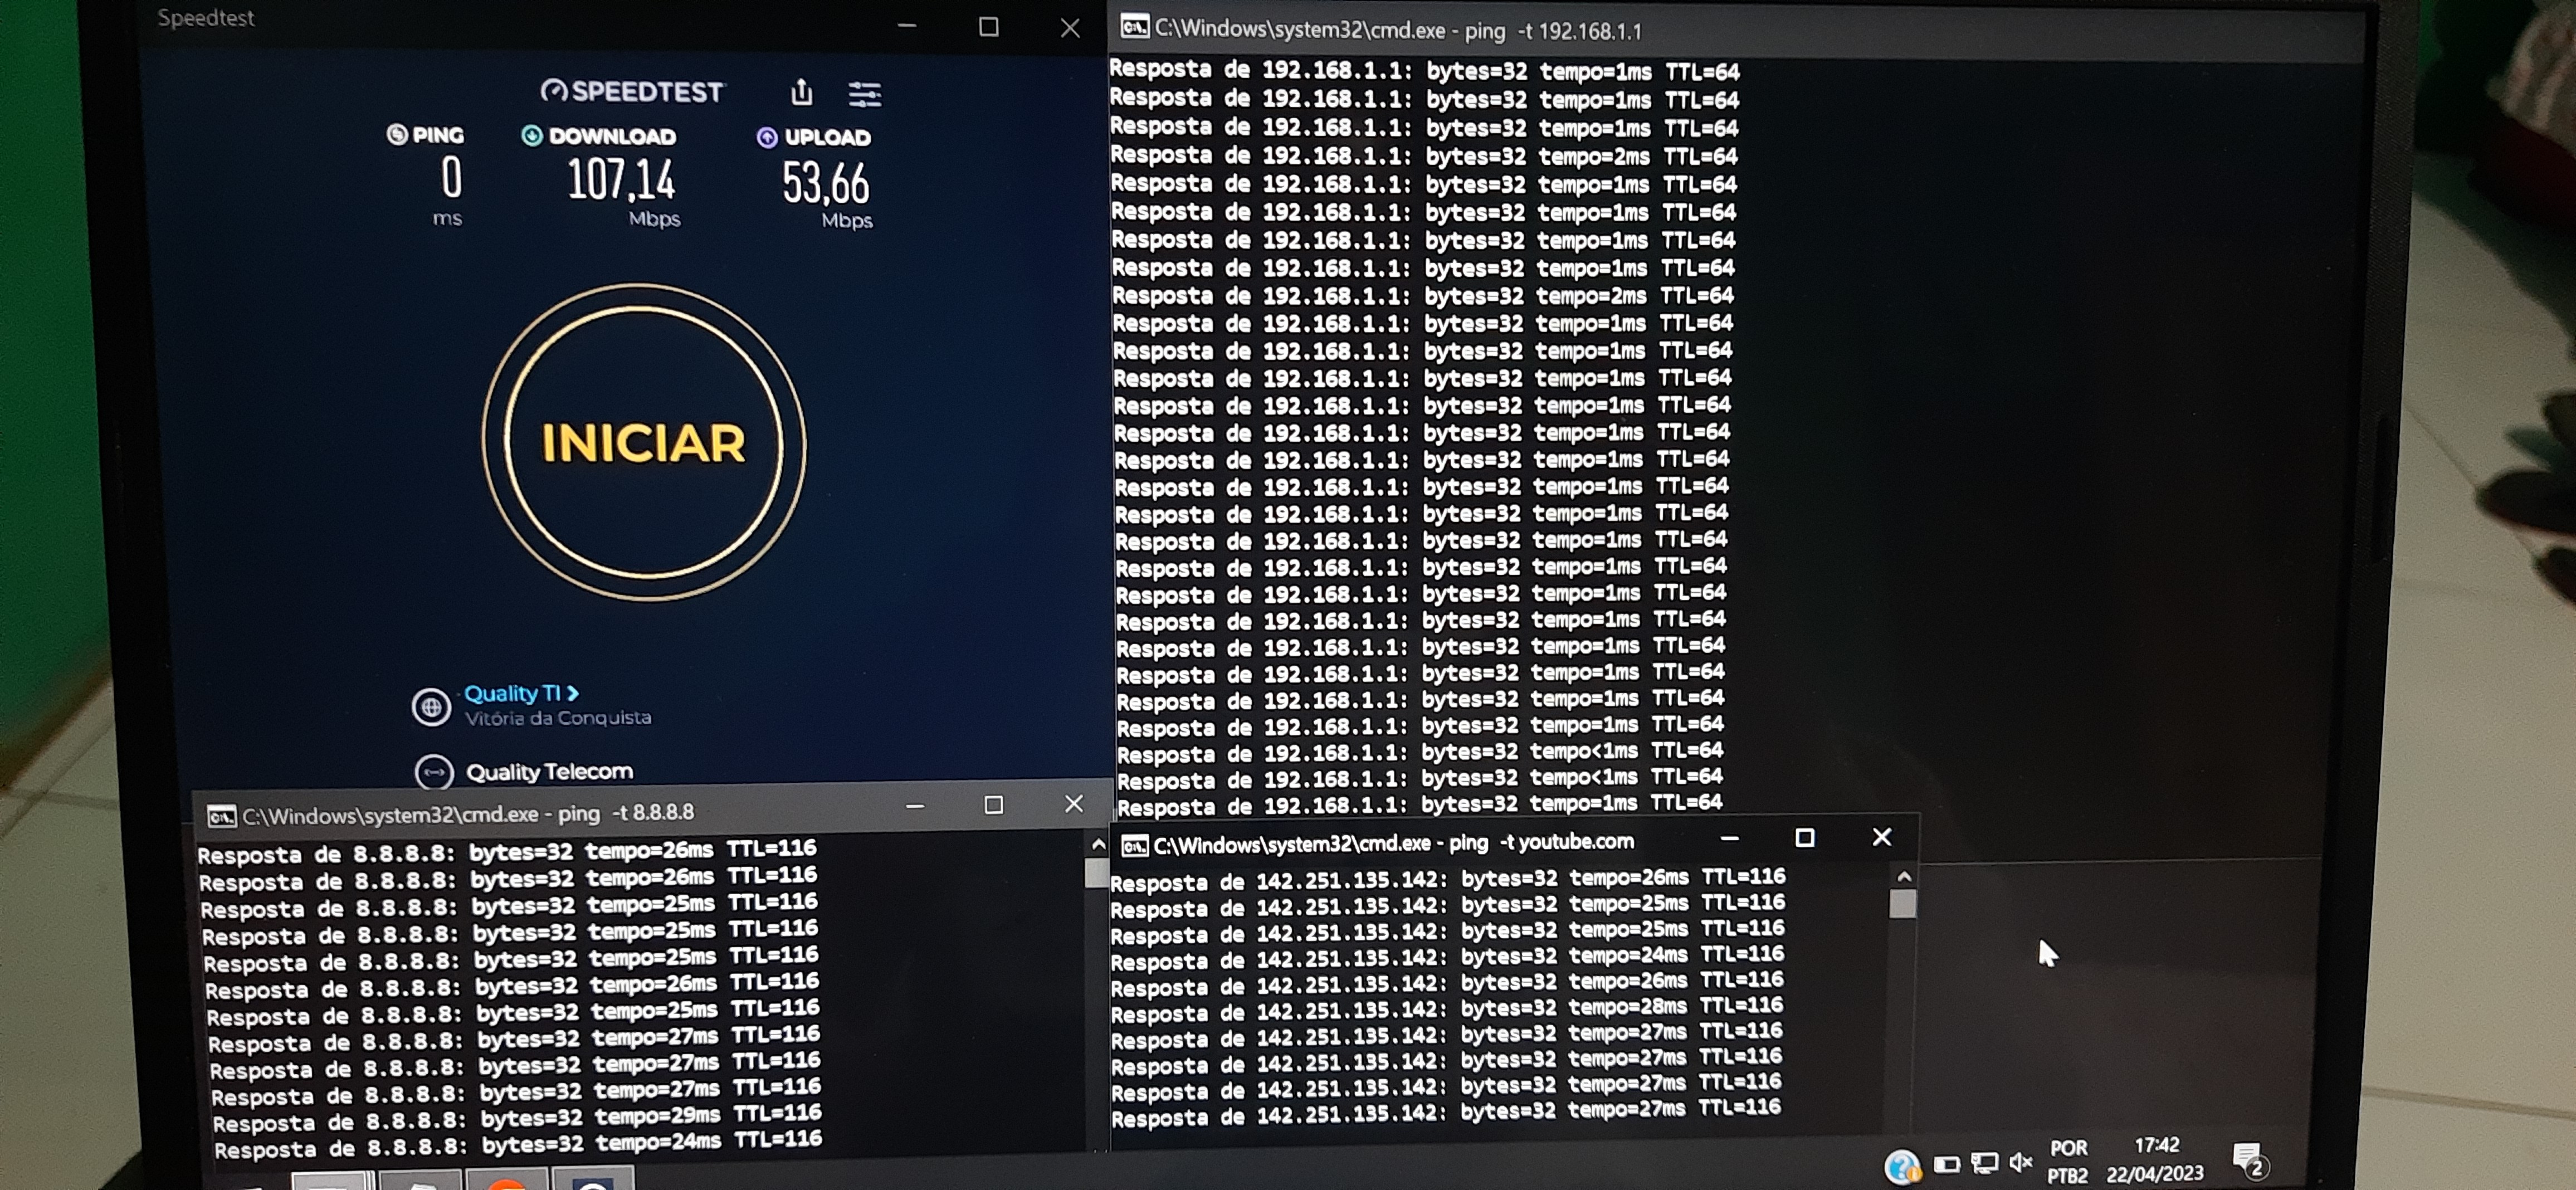Click the cmd icon in ping 8.8.8.8 titlebar

point(221,816)
